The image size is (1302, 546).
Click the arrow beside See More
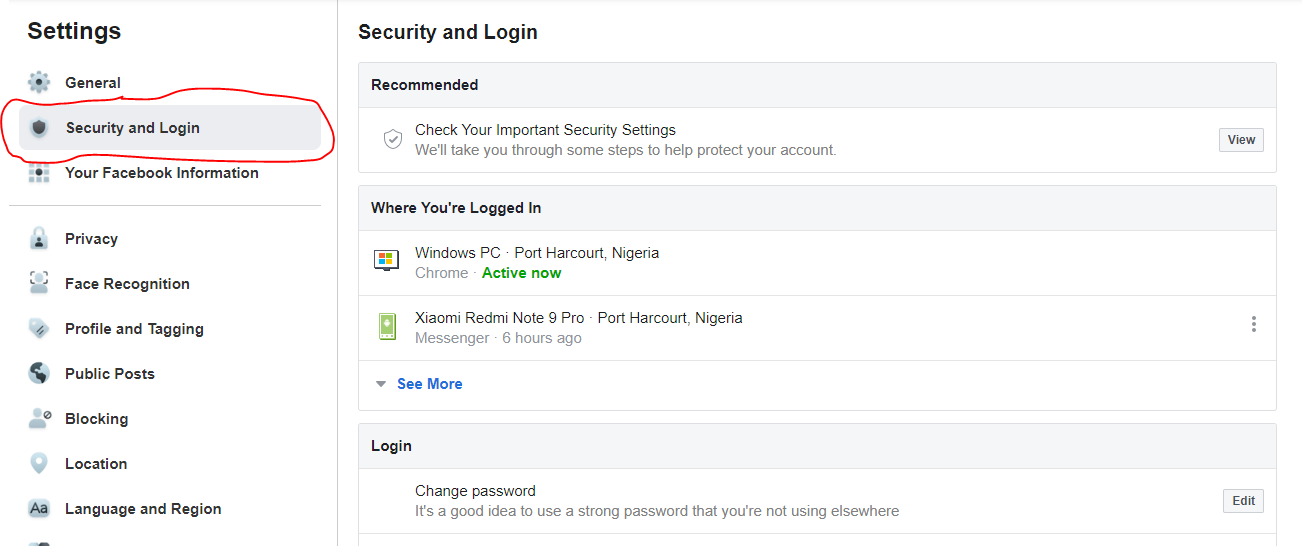380,384
